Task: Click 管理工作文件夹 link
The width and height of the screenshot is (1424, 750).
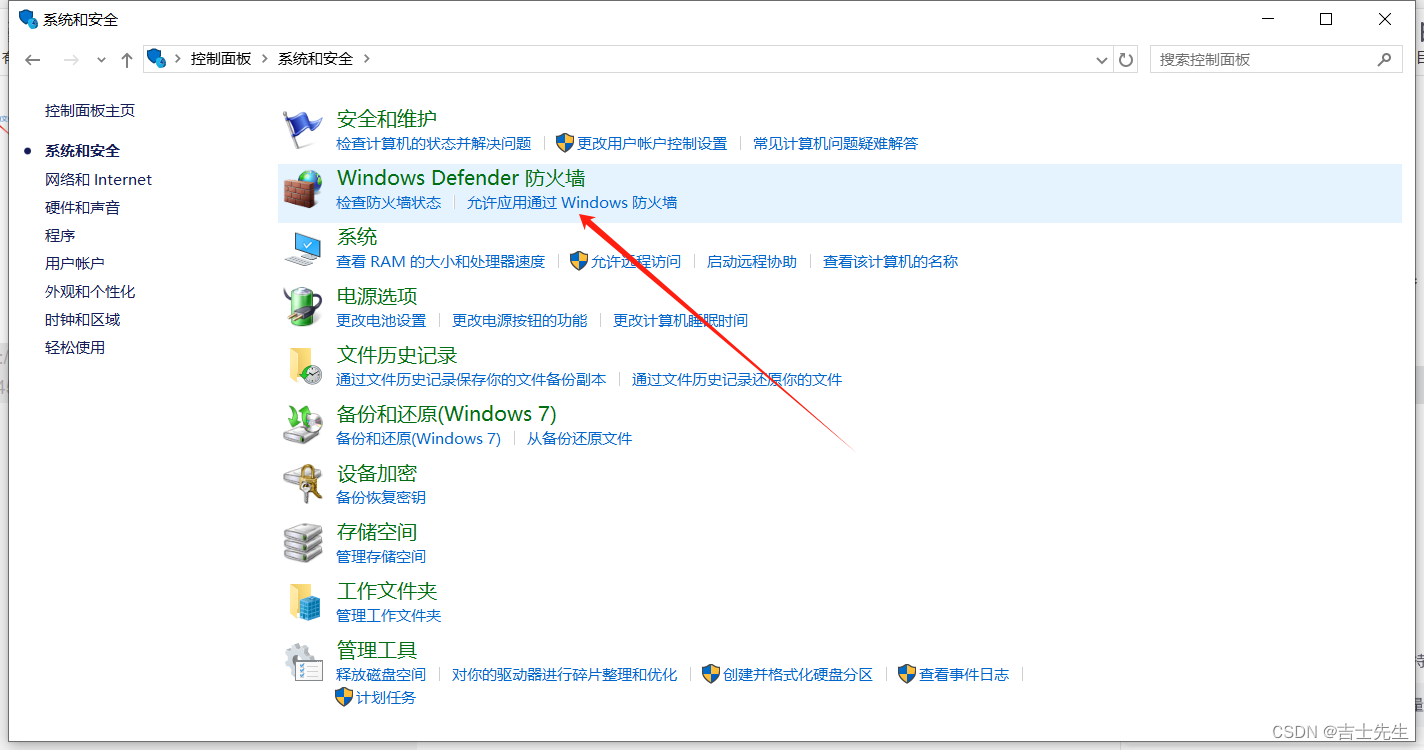Action: 389,615
